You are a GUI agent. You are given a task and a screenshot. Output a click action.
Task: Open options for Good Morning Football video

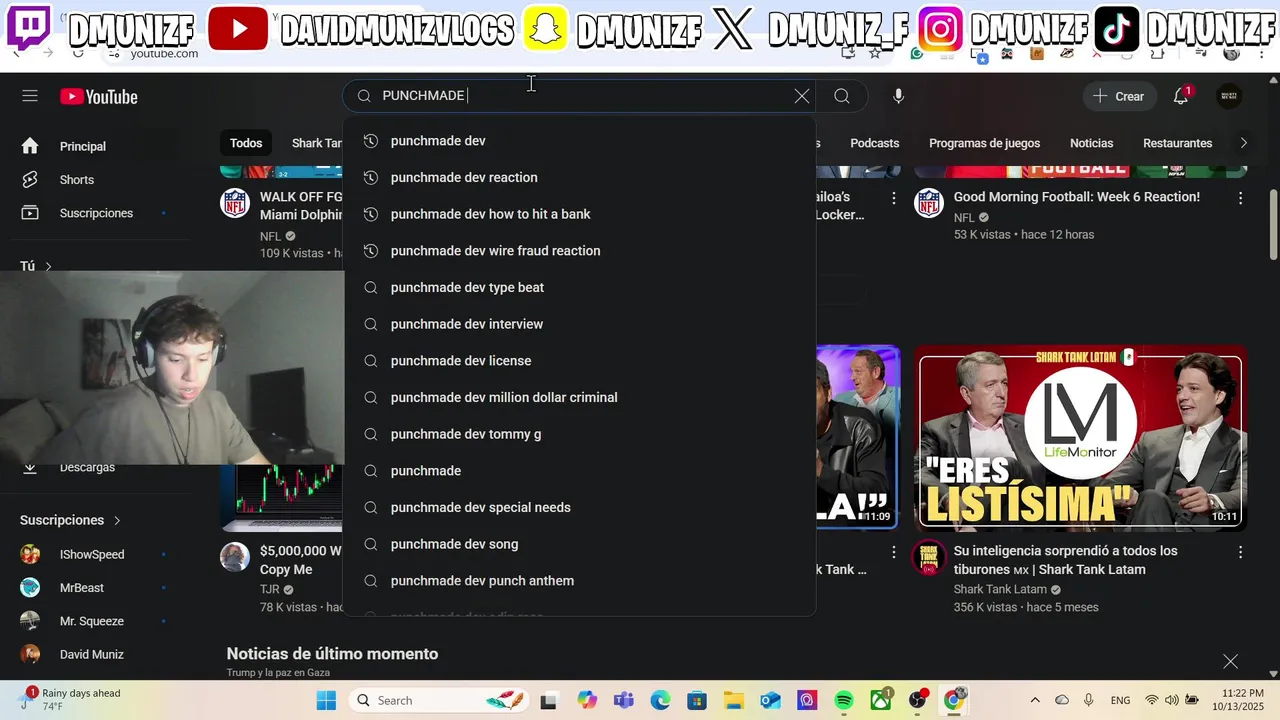[x=1240, y=198]
